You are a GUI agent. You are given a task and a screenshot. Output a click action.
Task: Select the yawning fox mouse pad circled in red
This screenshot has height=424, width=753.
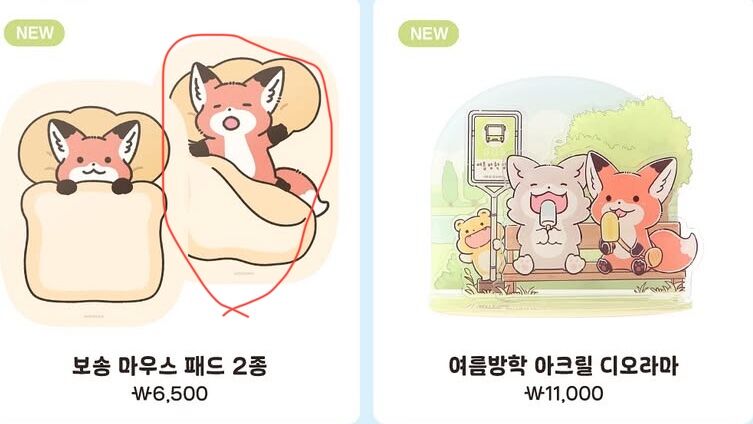coord(250,163)
